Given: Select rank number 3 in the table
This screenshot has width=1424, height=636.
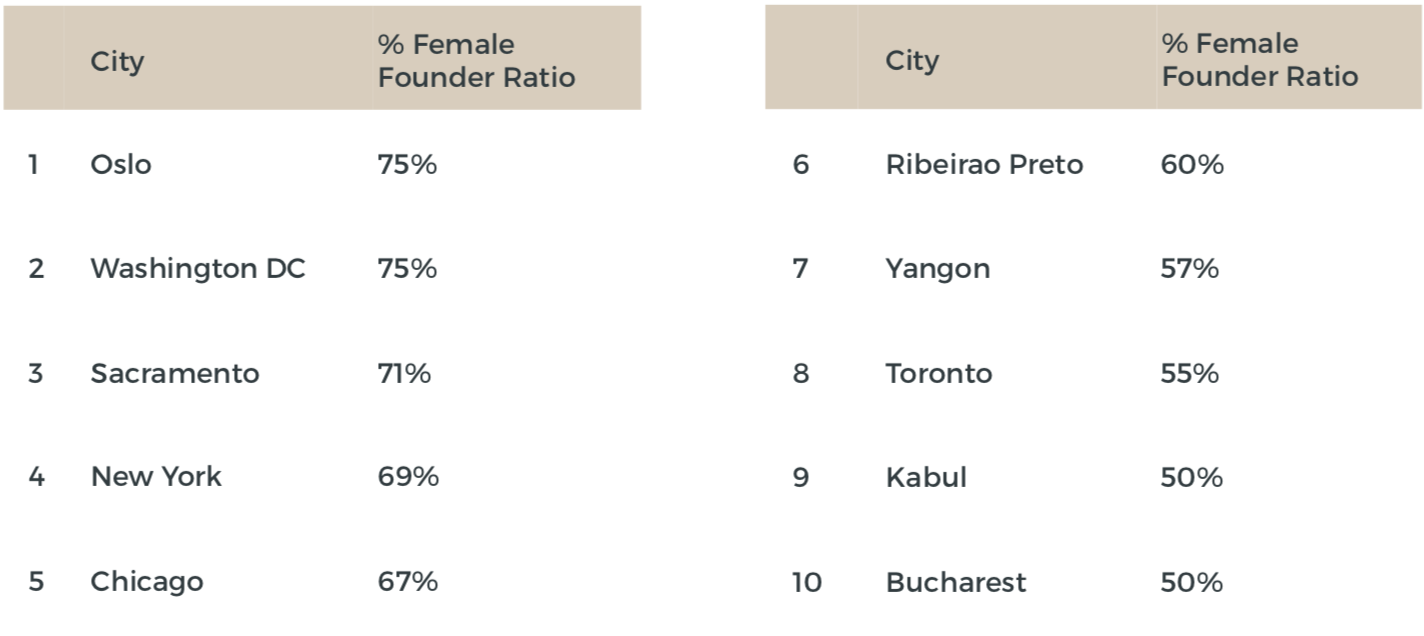Looking at the screenshot, I should [x=36, y=374].
